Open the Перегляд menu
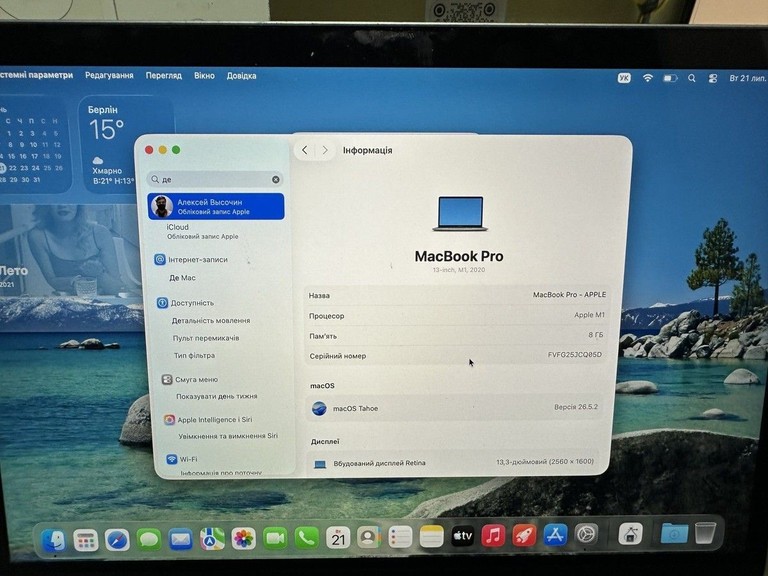This screenshot has width=768, height=576. tap(164, 75)
